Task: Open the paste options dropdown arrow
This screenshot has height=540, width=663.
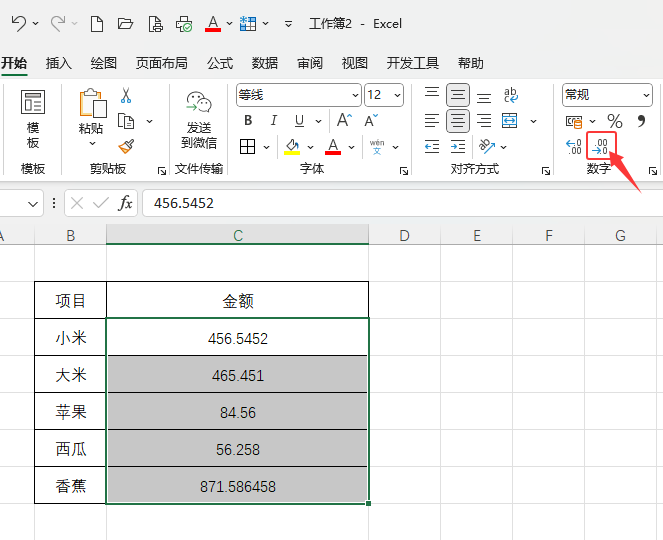Action: coord(92,143)
